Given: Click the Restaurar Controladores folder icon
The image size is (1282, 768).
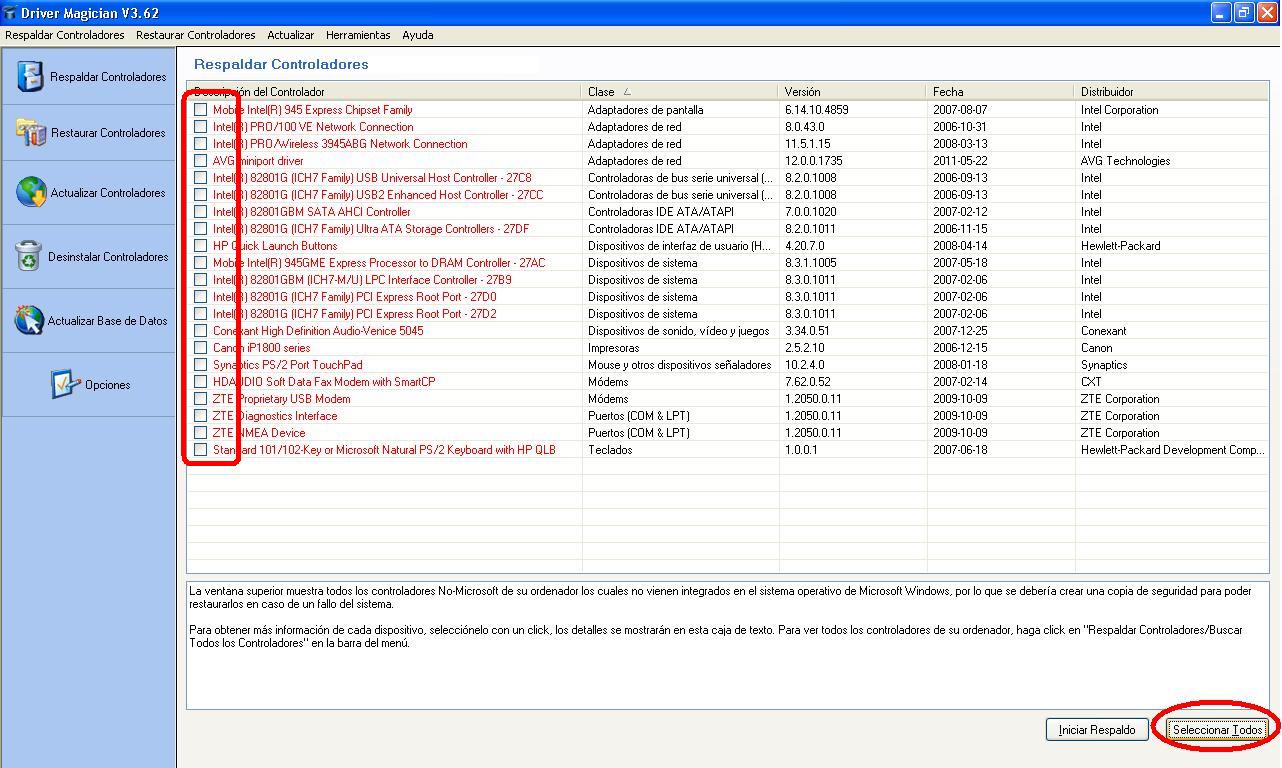Looking at the screenshot, I should click(31, 132).
